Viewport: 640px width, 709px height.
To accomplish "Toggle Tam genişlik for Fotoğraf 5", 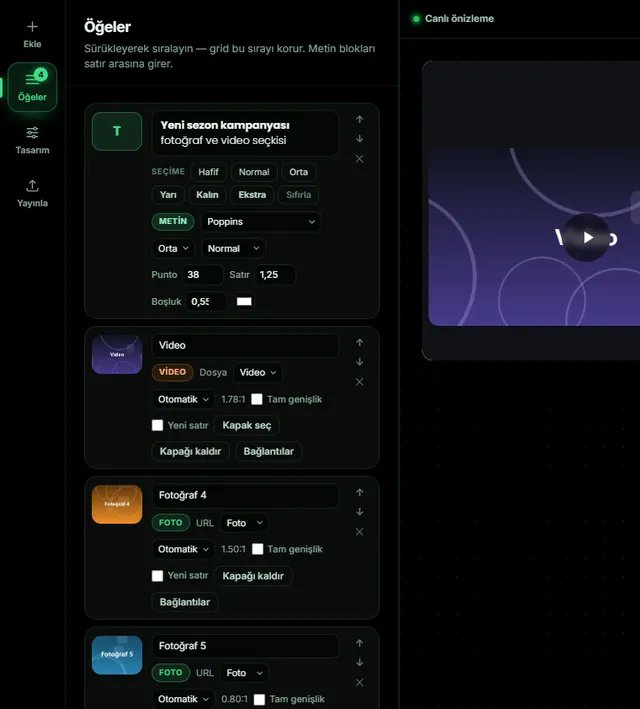I will point(260,699).
